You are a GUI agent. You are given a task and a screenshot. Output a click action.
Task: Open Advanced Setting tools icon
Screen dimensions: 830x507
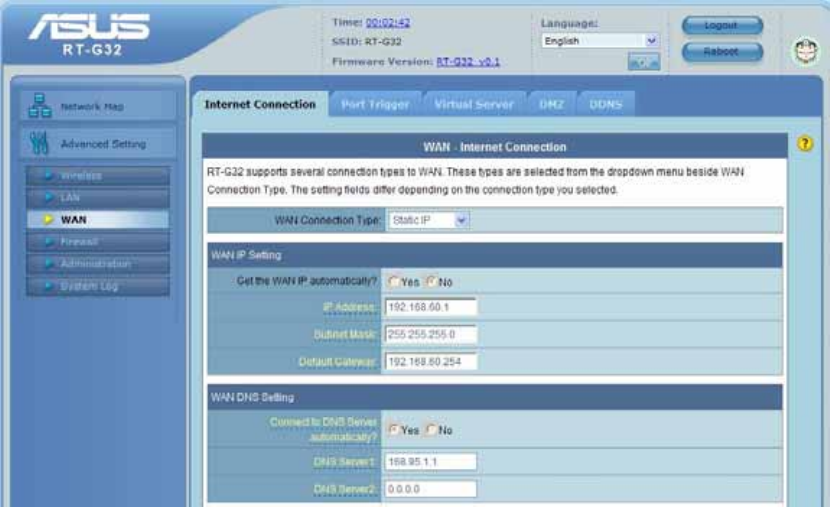40,143
